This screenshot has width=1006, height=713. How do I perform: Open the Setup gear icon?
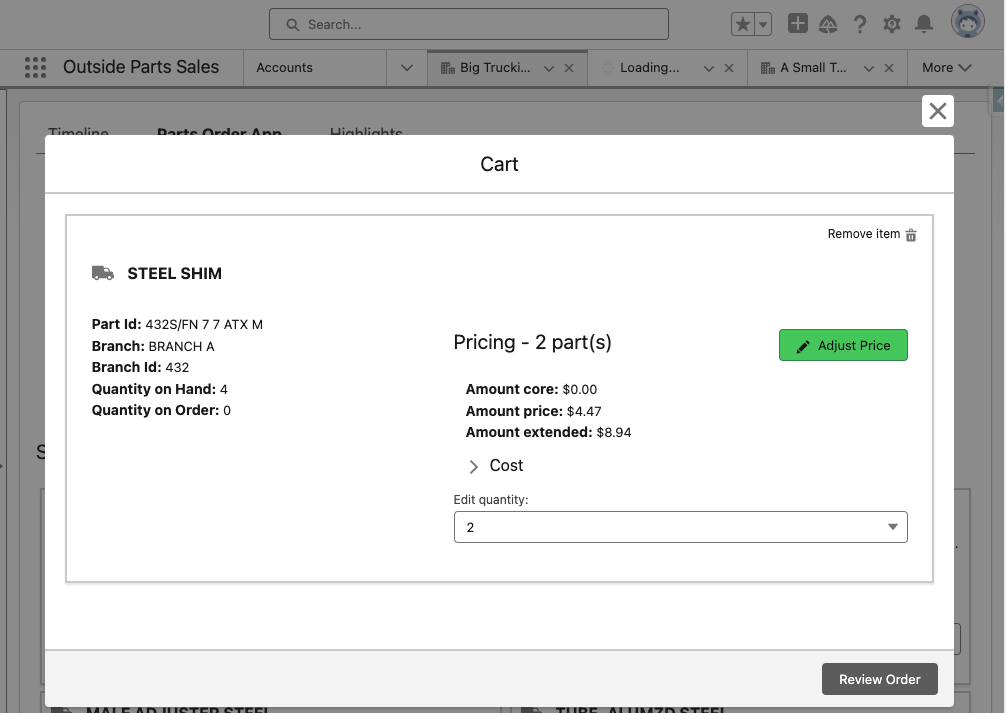(x=892, y=24)
